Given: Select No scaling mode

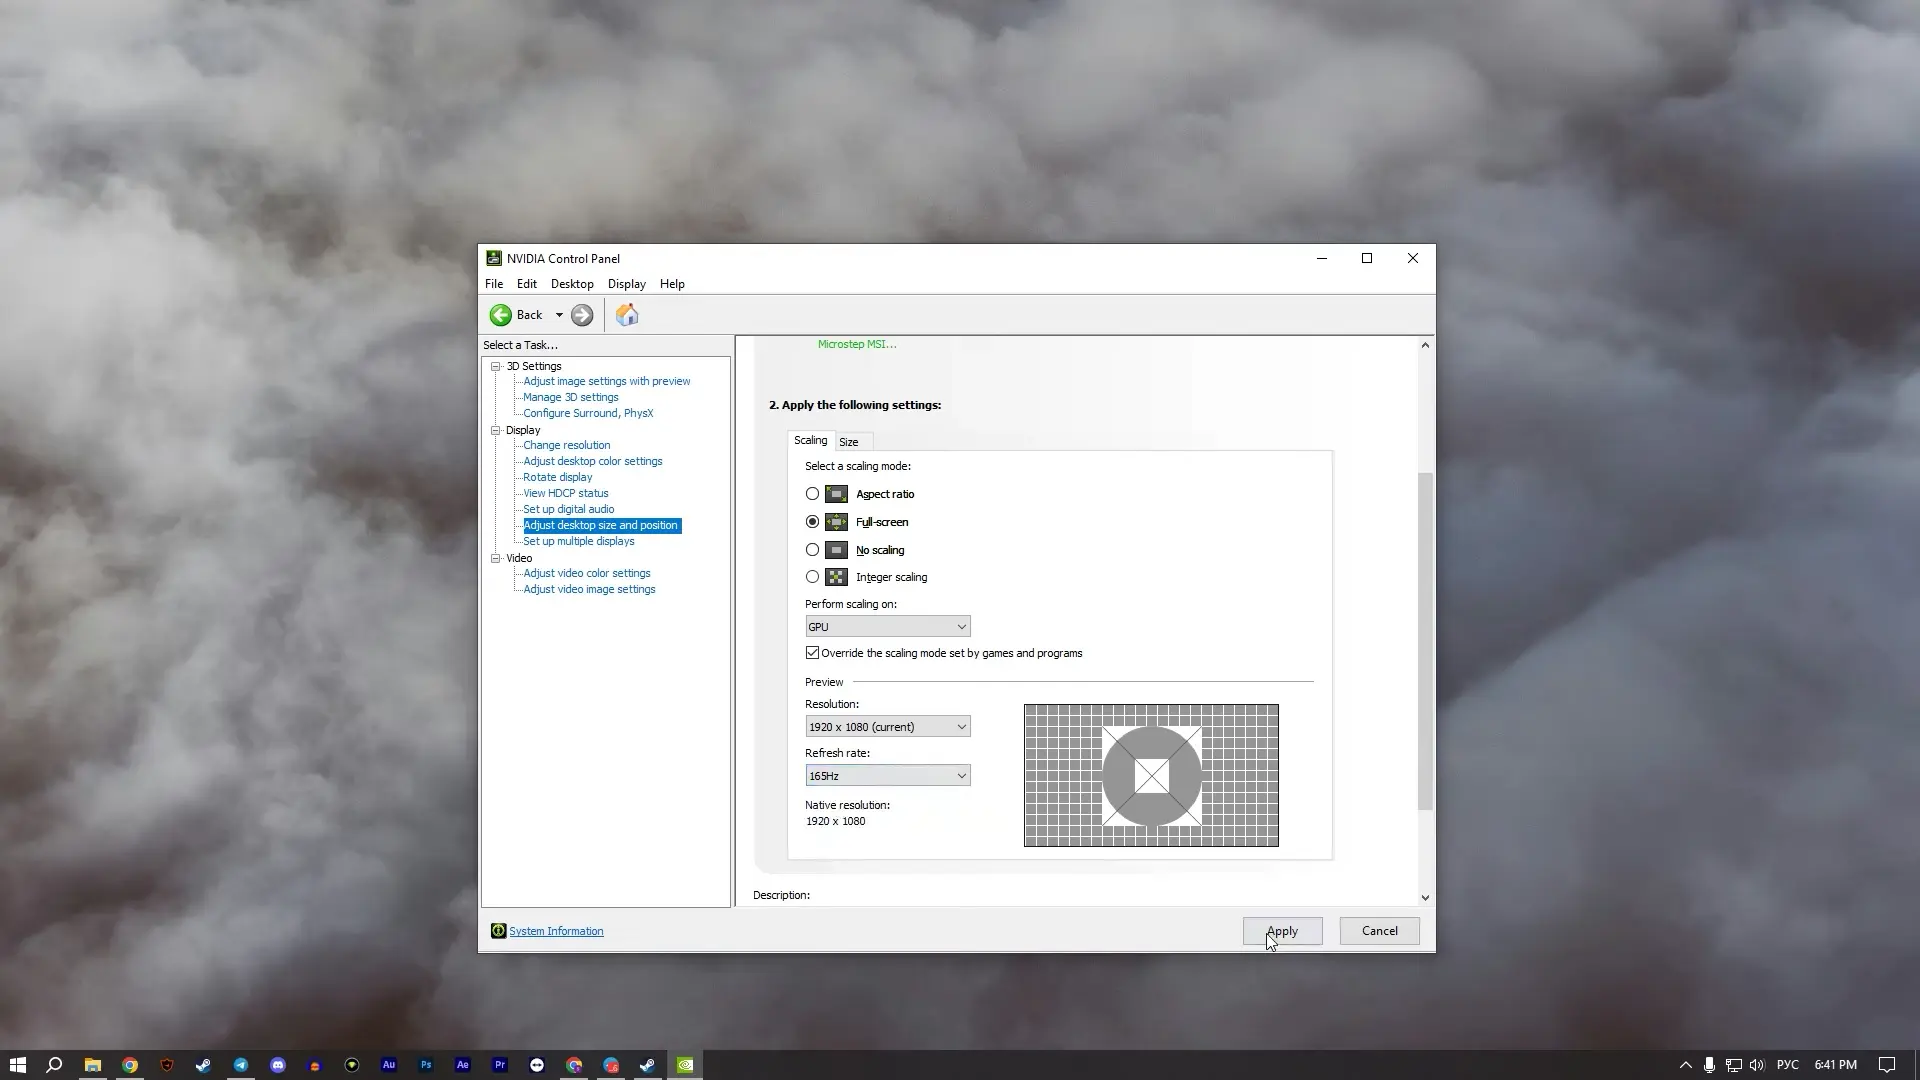Looking at the screenshot, I should 812,550.
